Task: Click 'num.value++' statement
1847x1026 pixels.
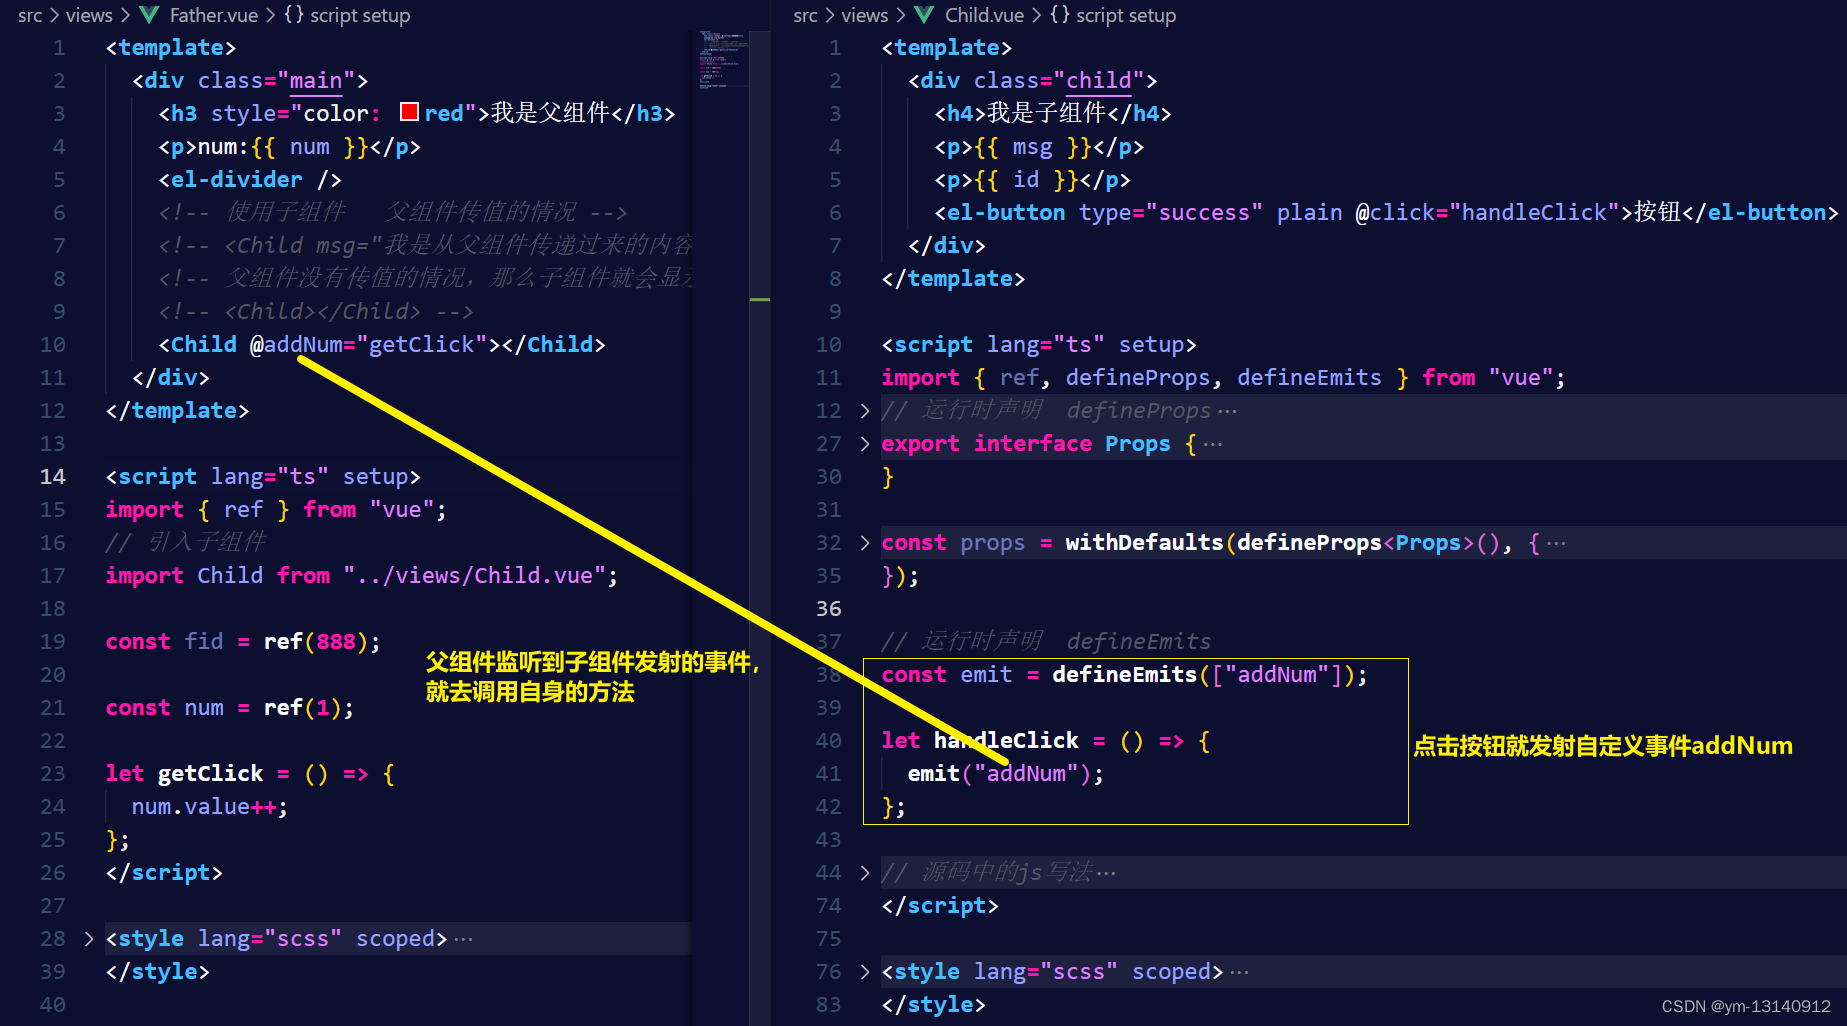Action: click(209, 806)
